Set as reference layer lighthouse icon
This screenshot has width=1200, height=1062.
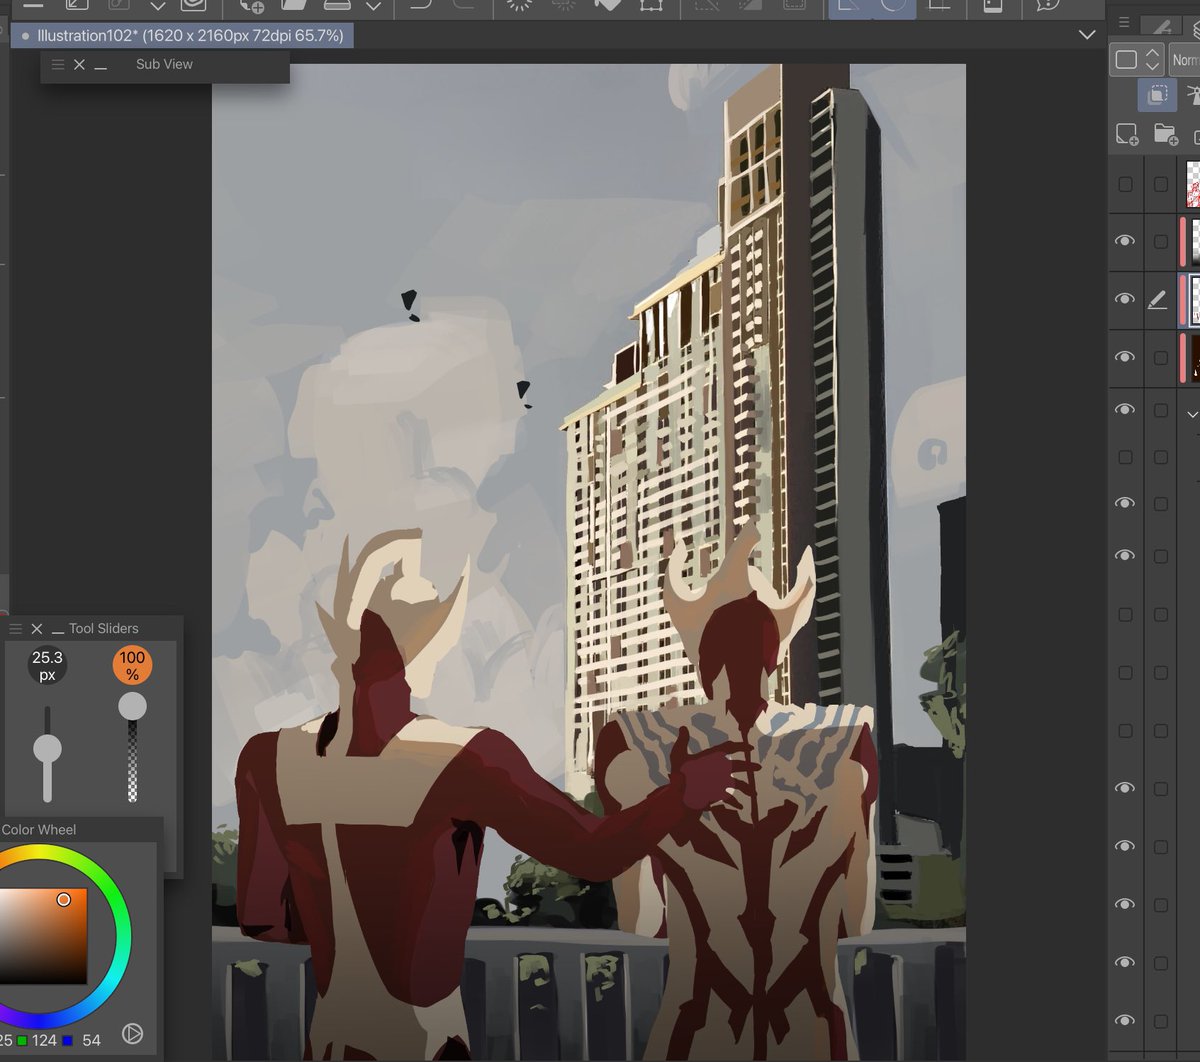tap(1192, 95)
